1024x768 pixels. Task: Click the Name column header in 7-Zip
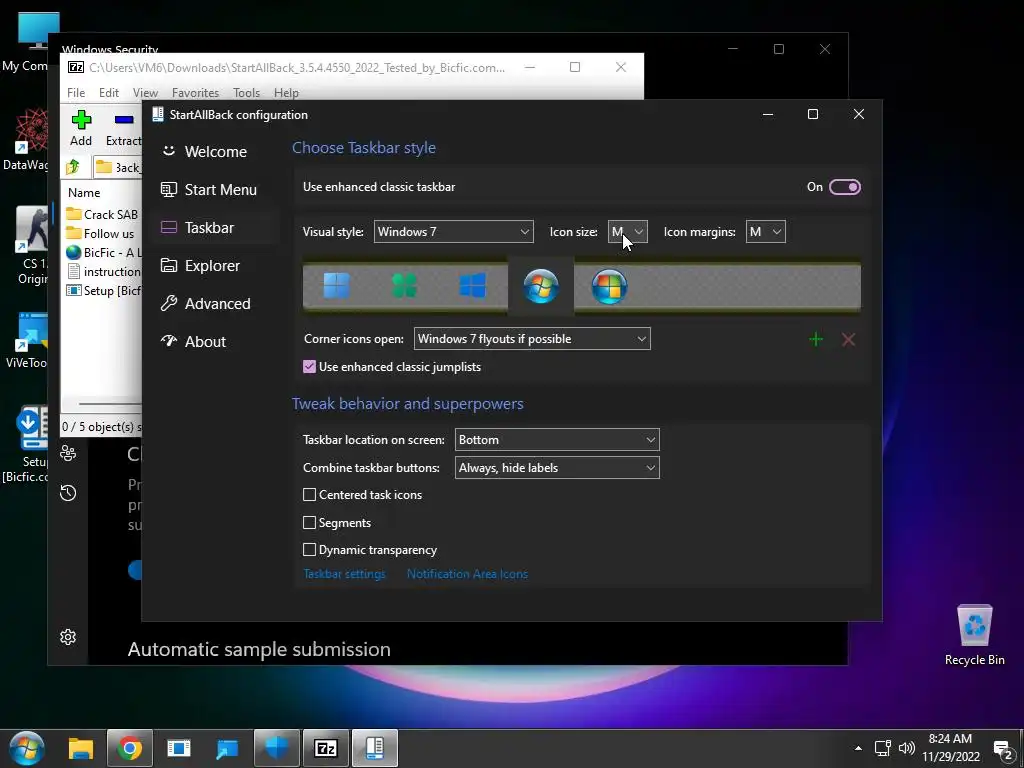[x=84, y=193]
